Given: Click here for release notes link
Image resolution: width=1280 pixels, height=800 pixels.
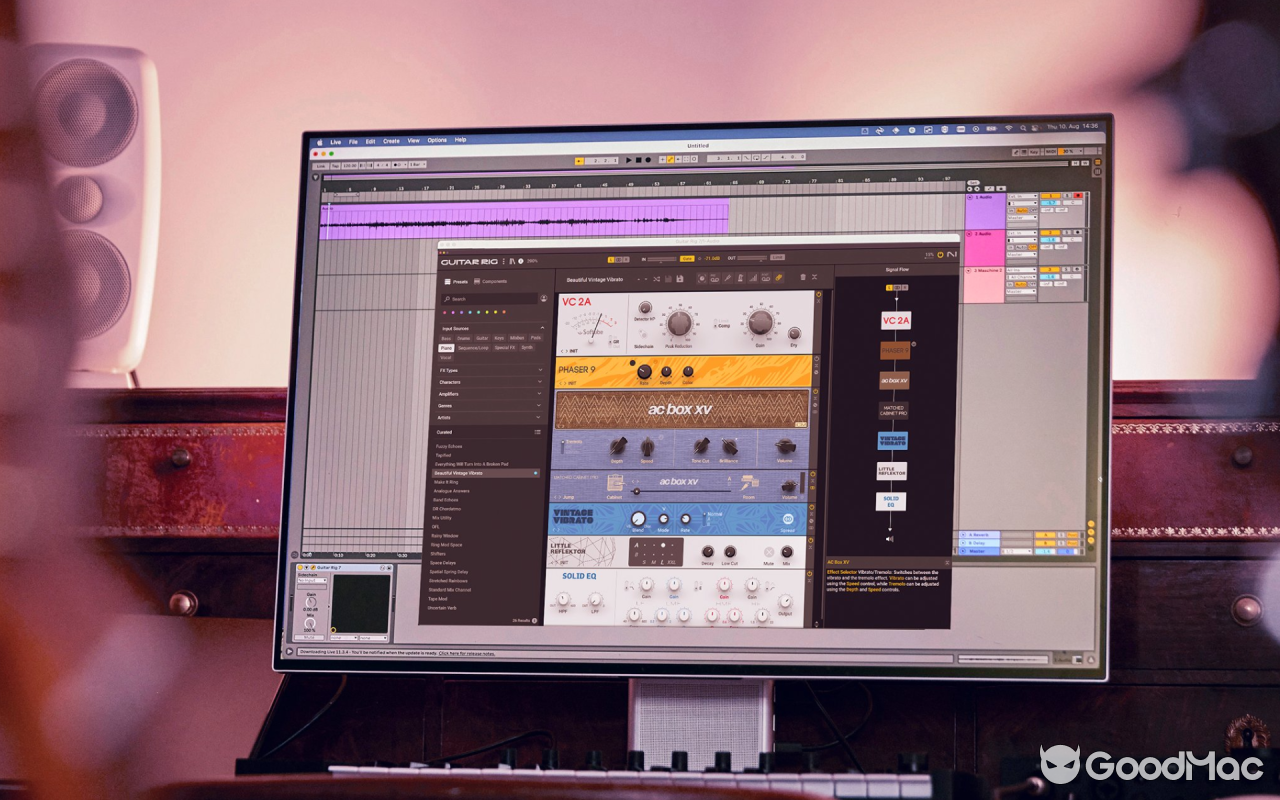Looking at the screenshot, I should (469, 655).
